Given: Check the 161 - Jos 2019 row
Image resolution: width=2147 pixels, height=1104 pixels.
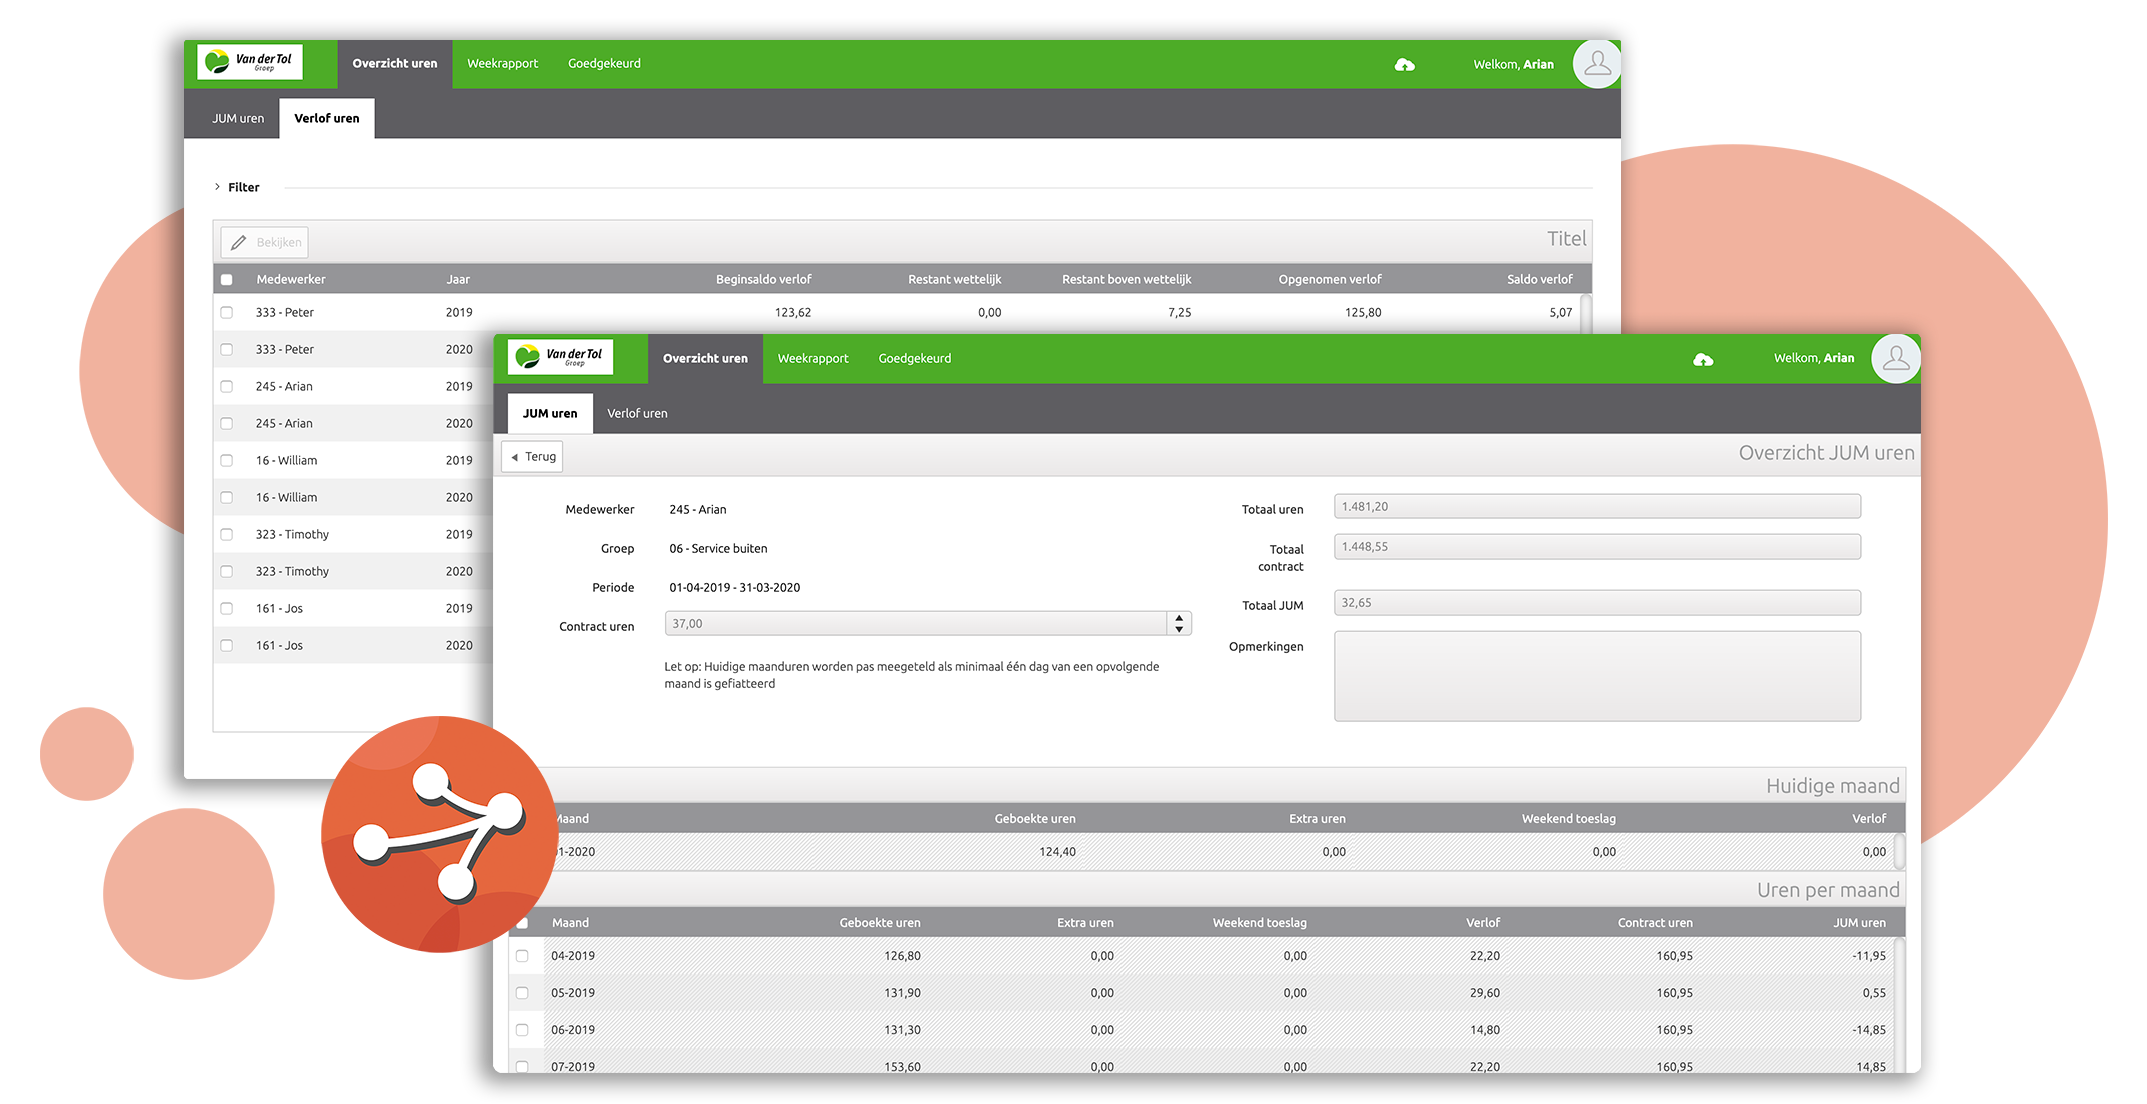Looking at the screenshot, I should point(227,609).
